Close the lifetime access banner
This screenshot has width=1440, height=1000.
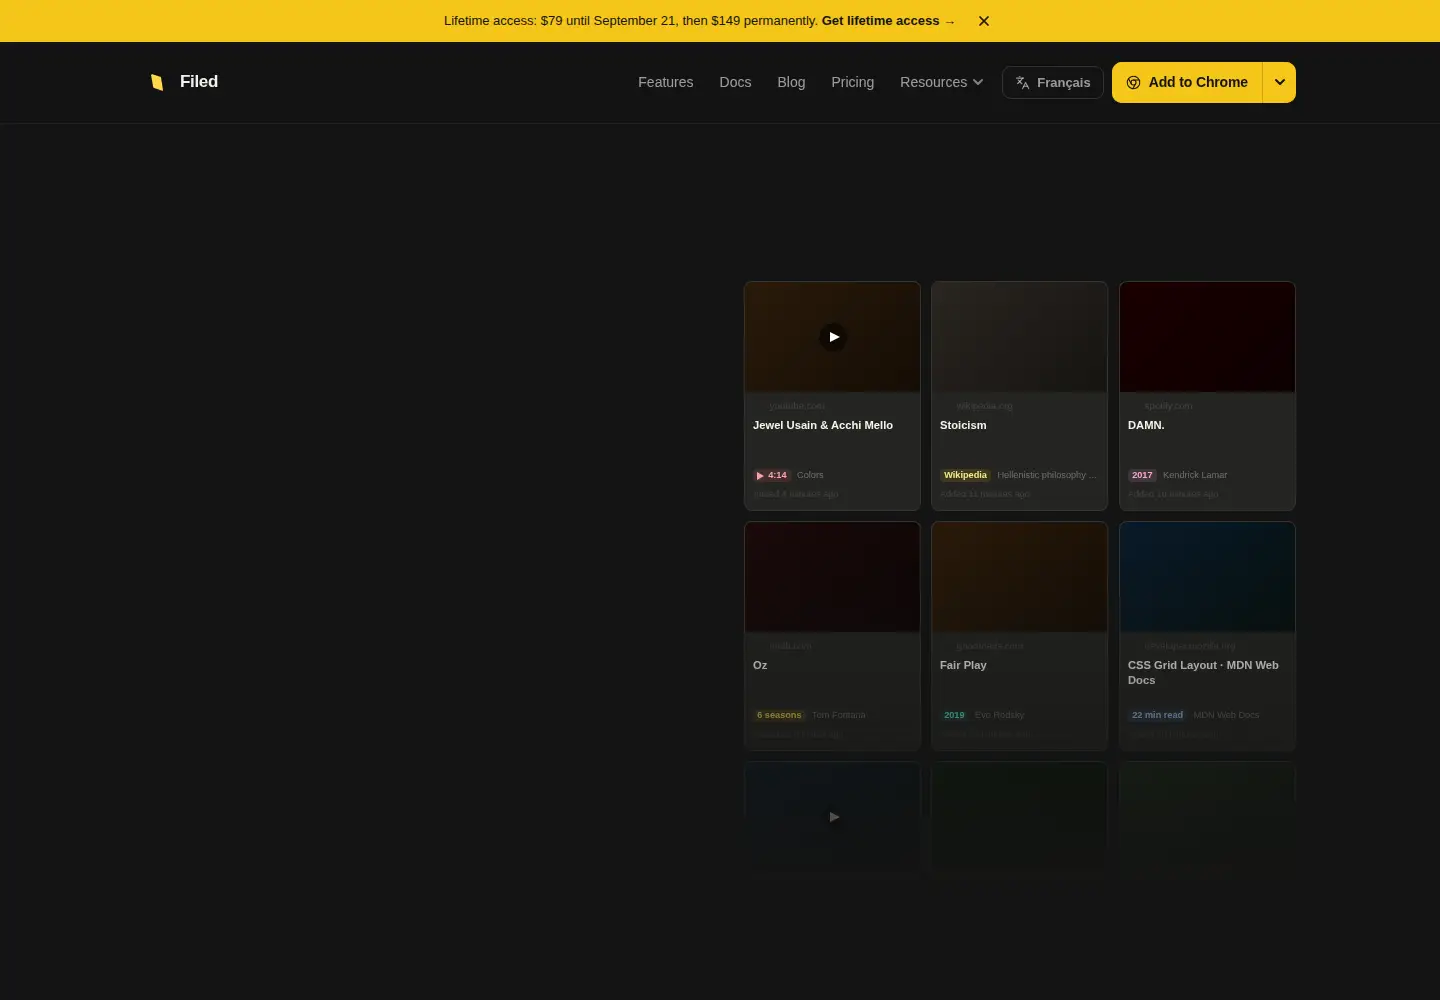tap(984, 21)
